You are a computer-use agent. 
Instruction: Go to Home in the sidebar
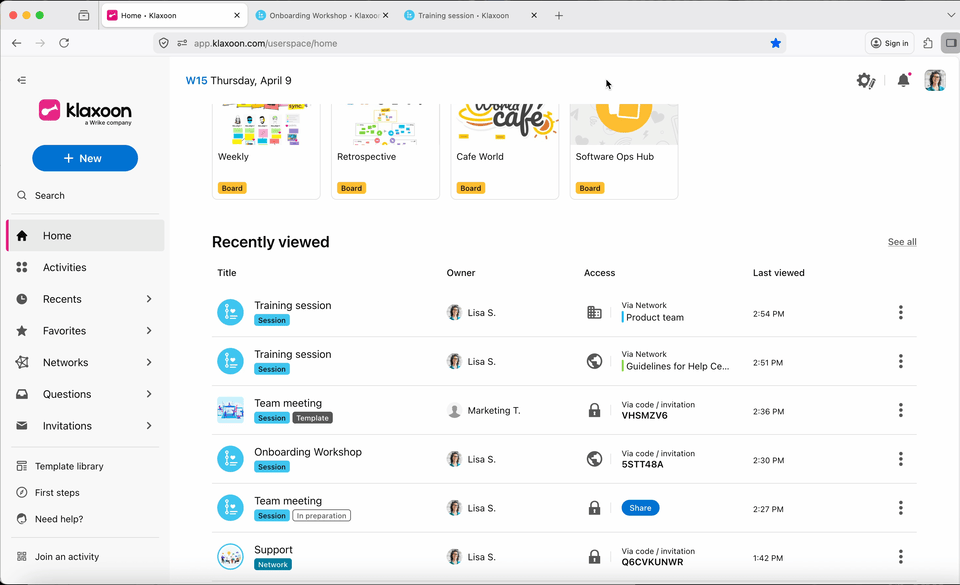(x=85, y=236)
